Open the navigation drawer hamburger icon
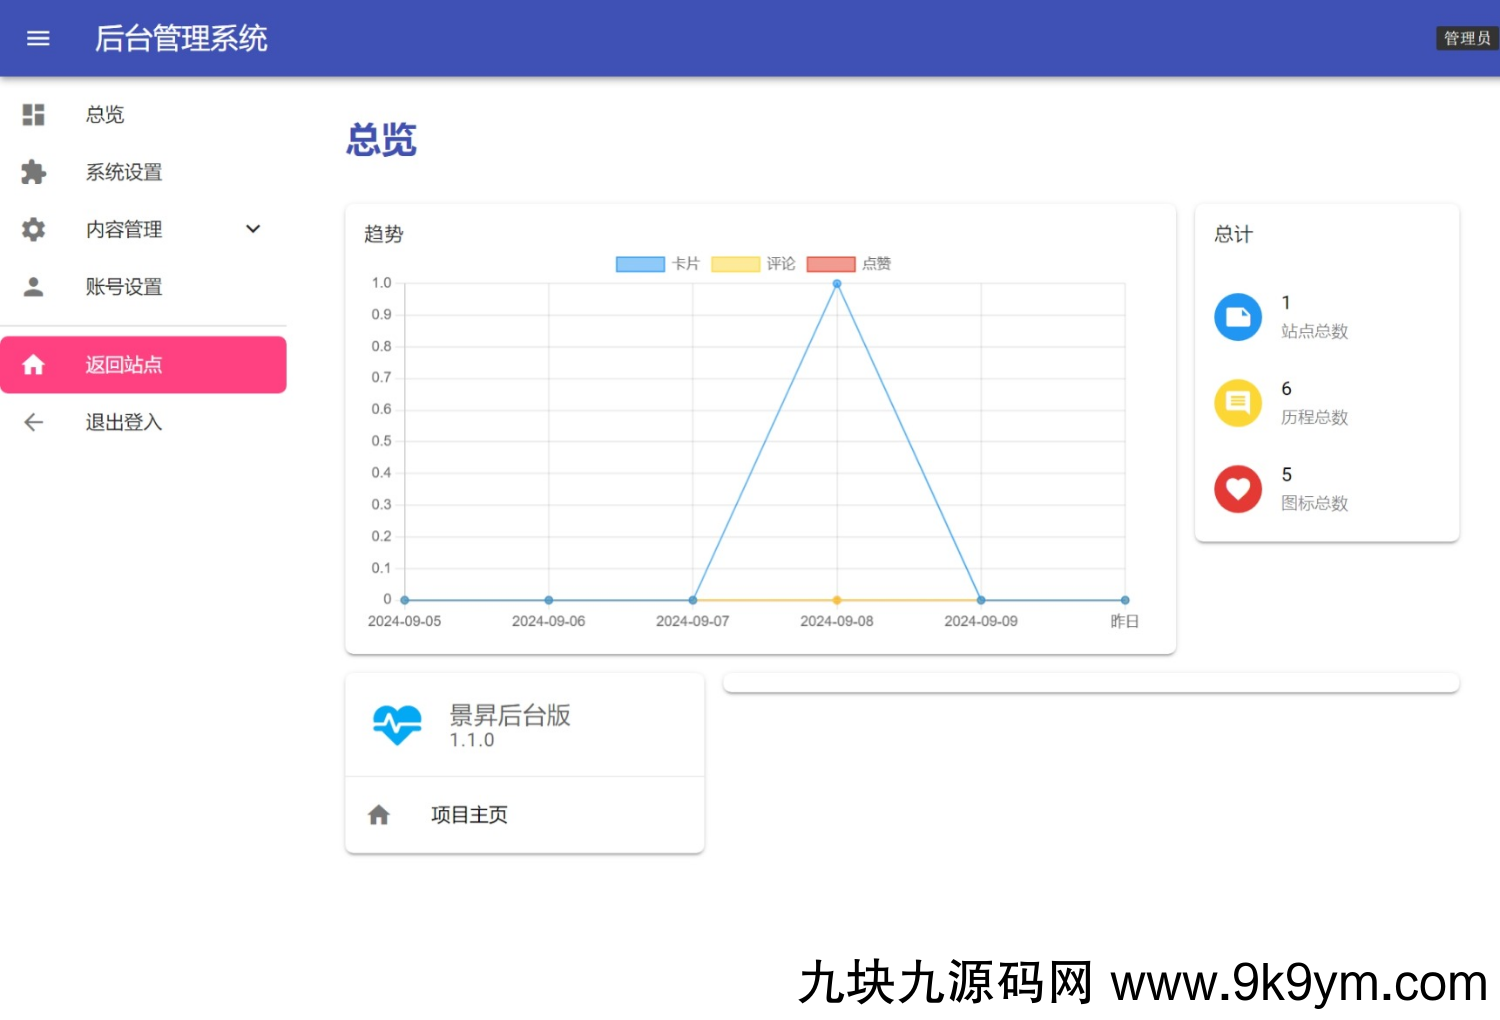The height and width of the screenshot is (1020, 1500). point(38,38)
